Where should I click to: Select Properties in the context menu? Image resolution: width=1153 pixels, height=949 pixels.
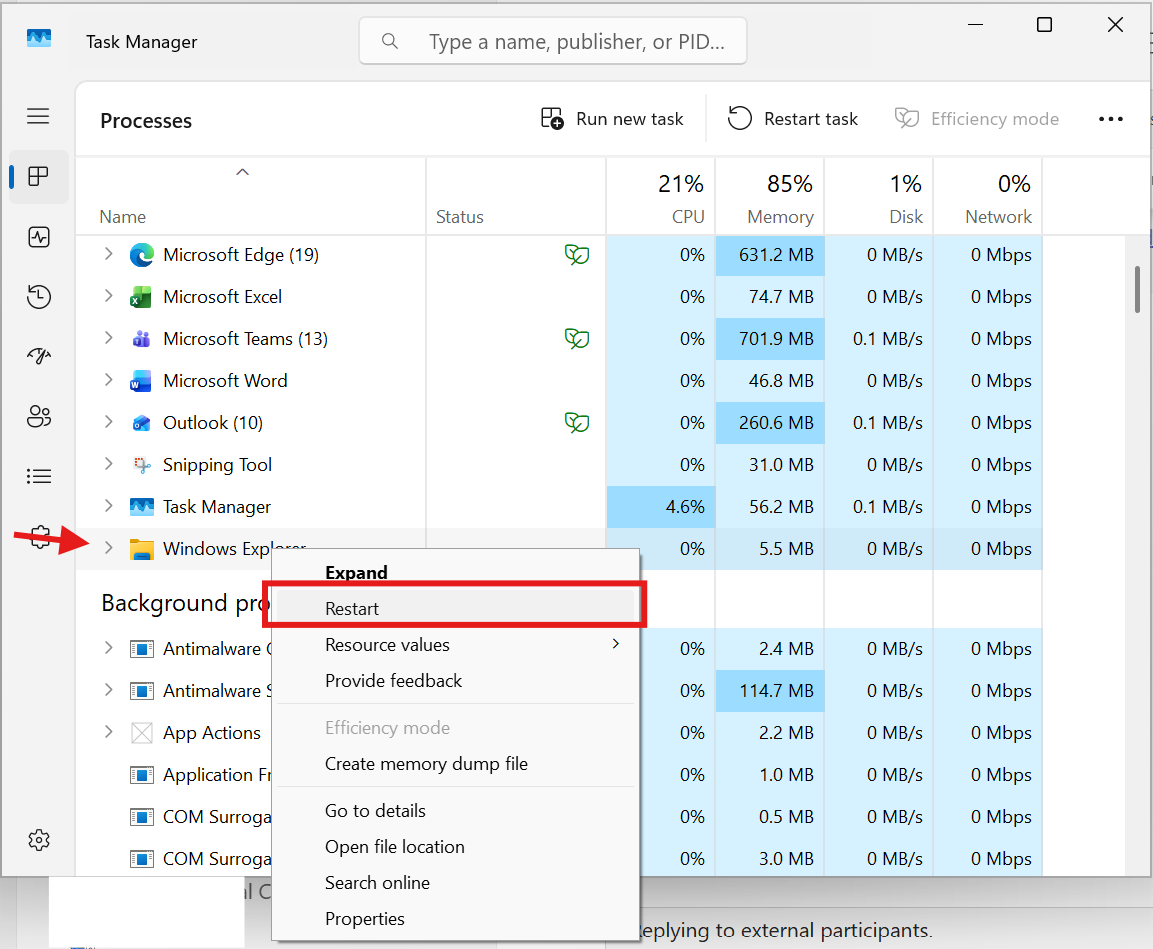pyautogui.click(x=455, y=919)
